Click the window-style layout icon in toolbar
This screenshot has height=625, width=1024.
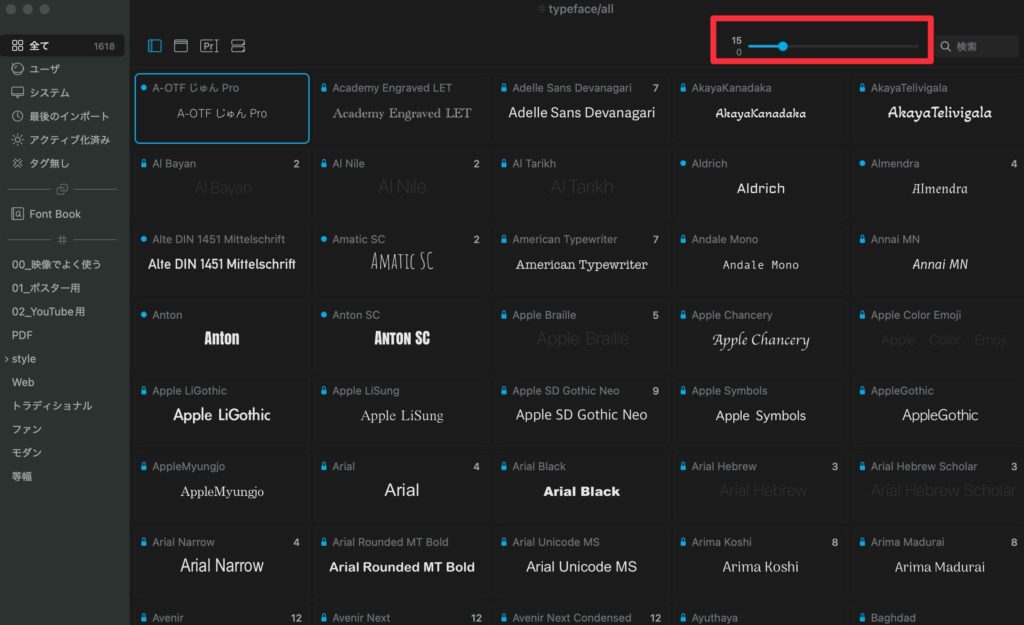pyautogui.click(x=181, y=46)
